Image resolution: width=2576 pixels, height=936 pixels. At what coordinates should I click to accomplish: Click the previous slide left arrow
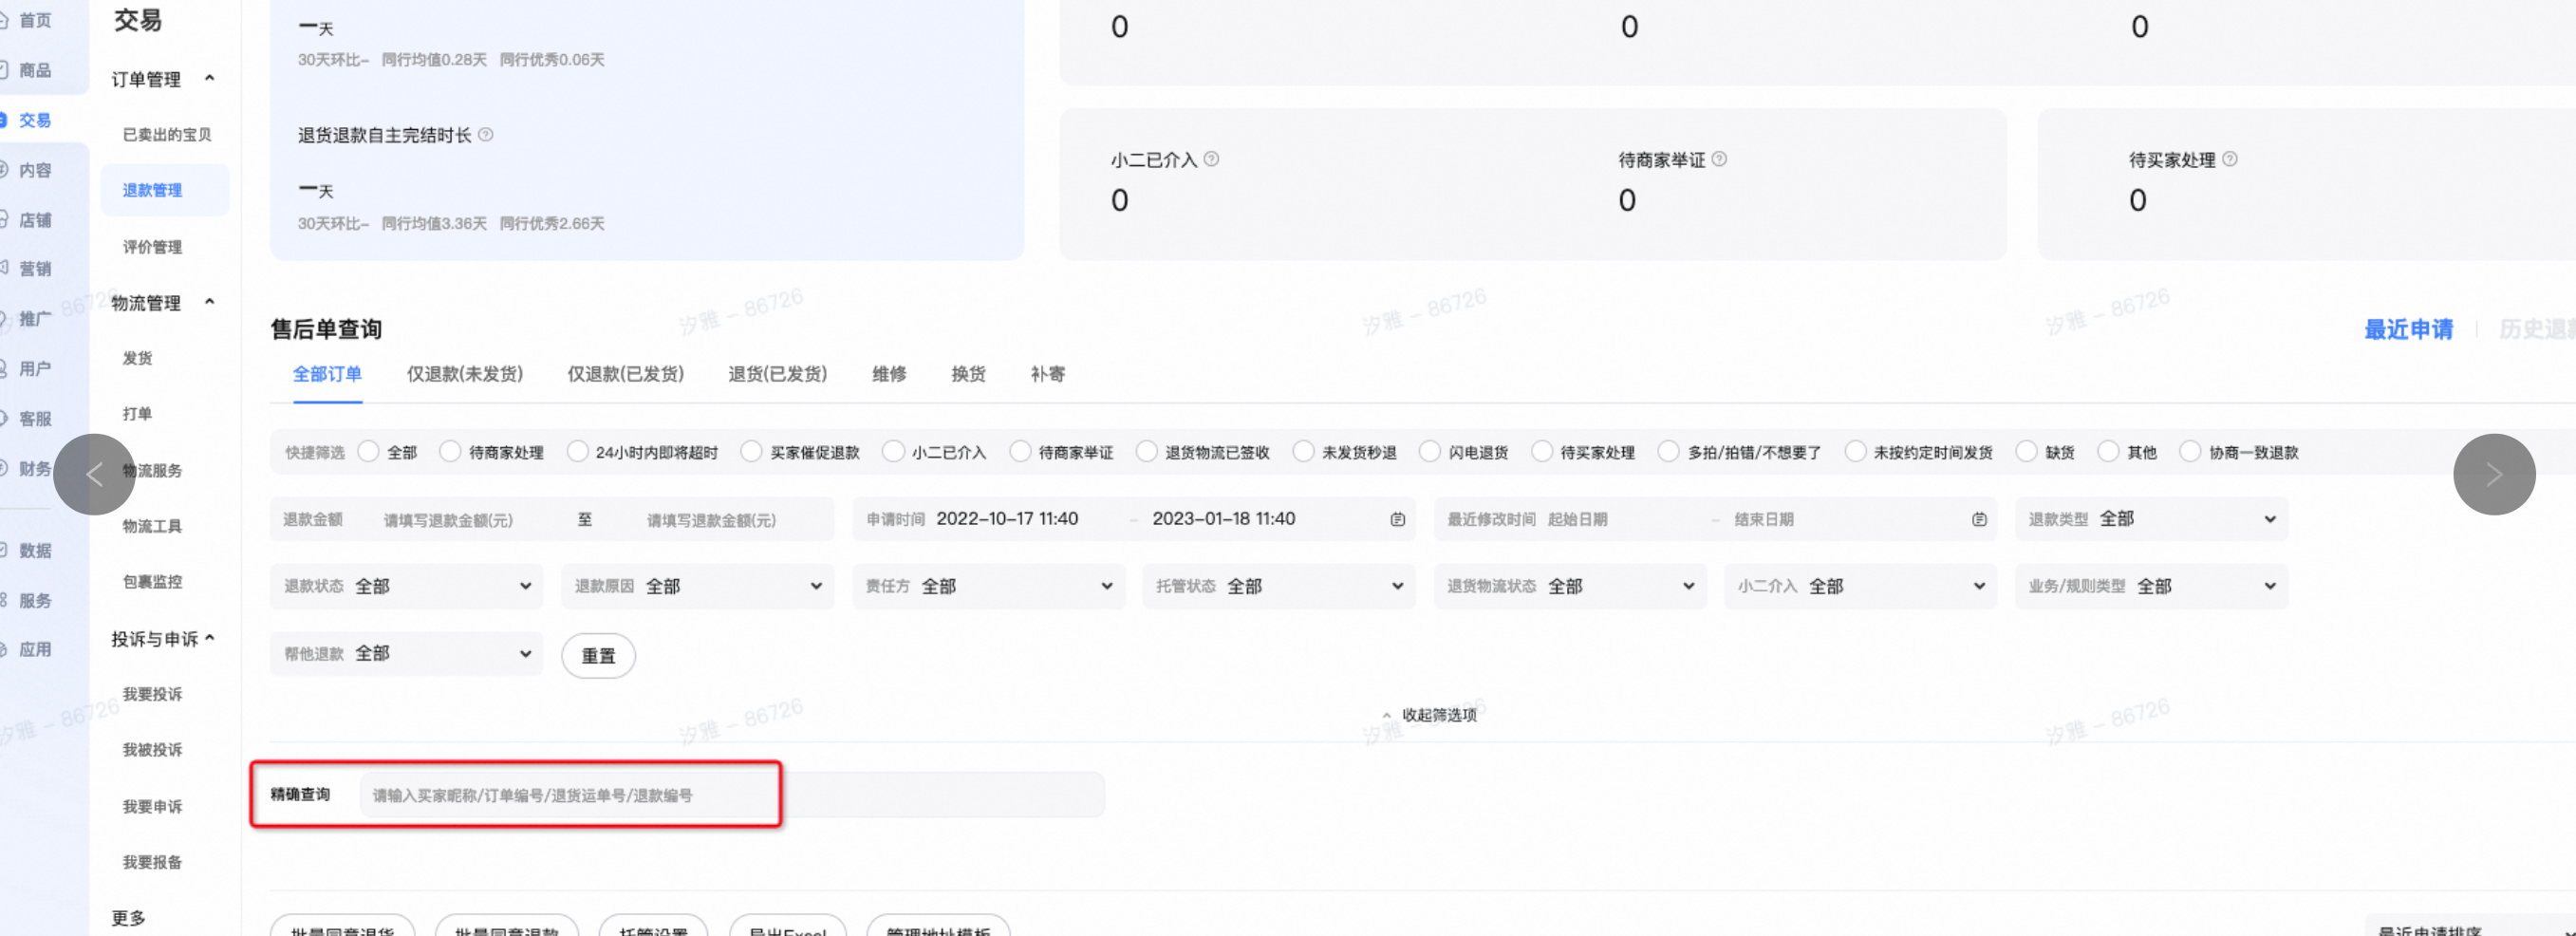pyautogui.click(x=94, y=474)
